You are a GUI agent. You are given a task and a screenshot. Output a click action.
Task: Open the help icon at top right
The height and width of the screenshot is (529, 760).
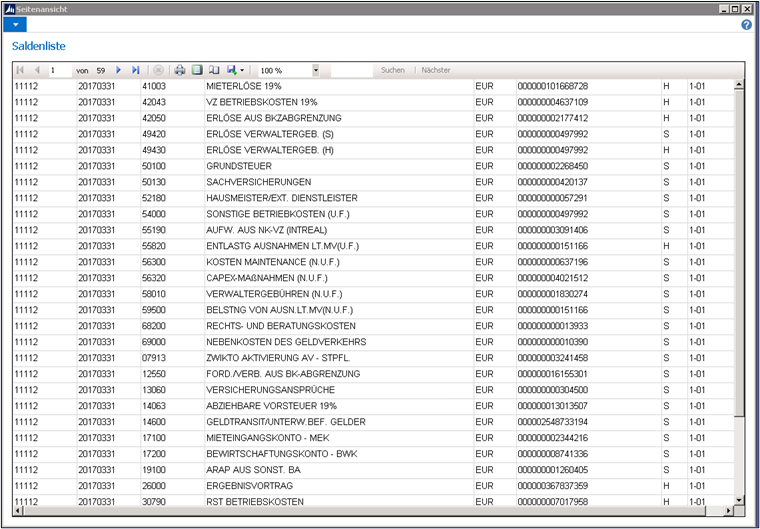(x=746, y=24)
